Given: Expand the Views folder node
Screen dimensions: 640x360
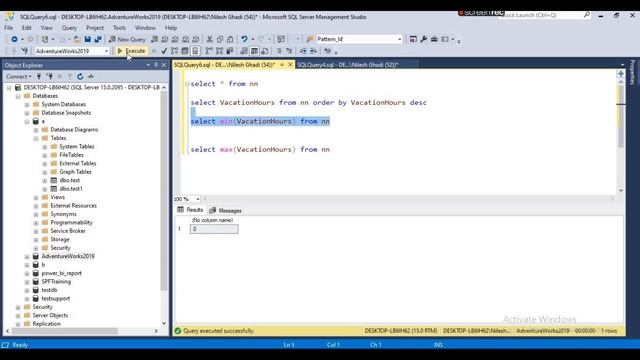Looking at the screenshot, I should 36,198.
